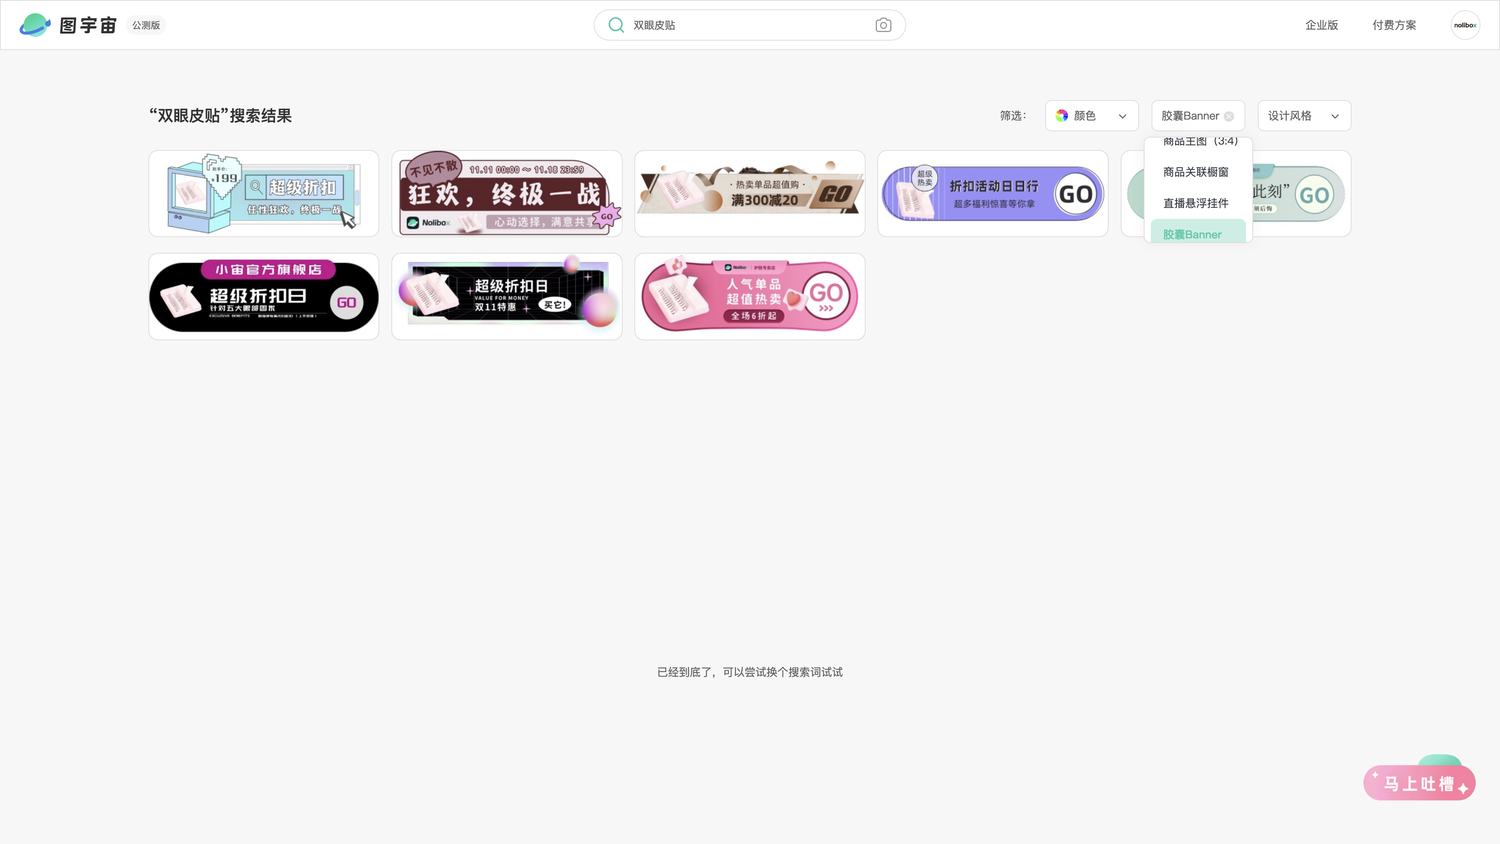Focus the 双眼皮贴 search field

click(x=750, y=25)
